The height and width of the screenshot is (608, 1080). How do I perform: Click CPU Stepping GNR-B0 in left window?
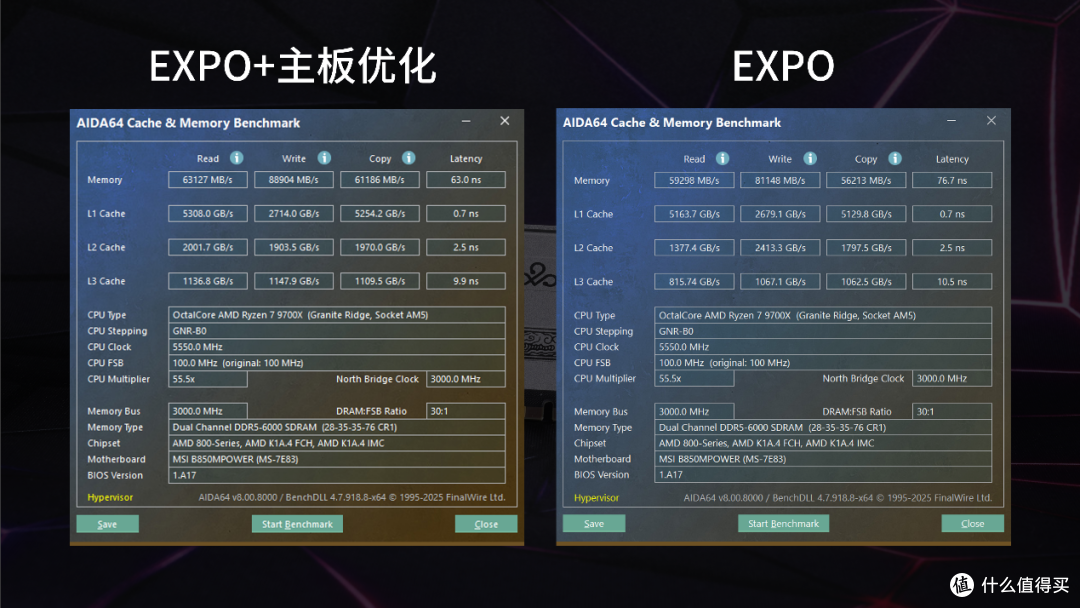pyautogui.click(x=337, y=331)
